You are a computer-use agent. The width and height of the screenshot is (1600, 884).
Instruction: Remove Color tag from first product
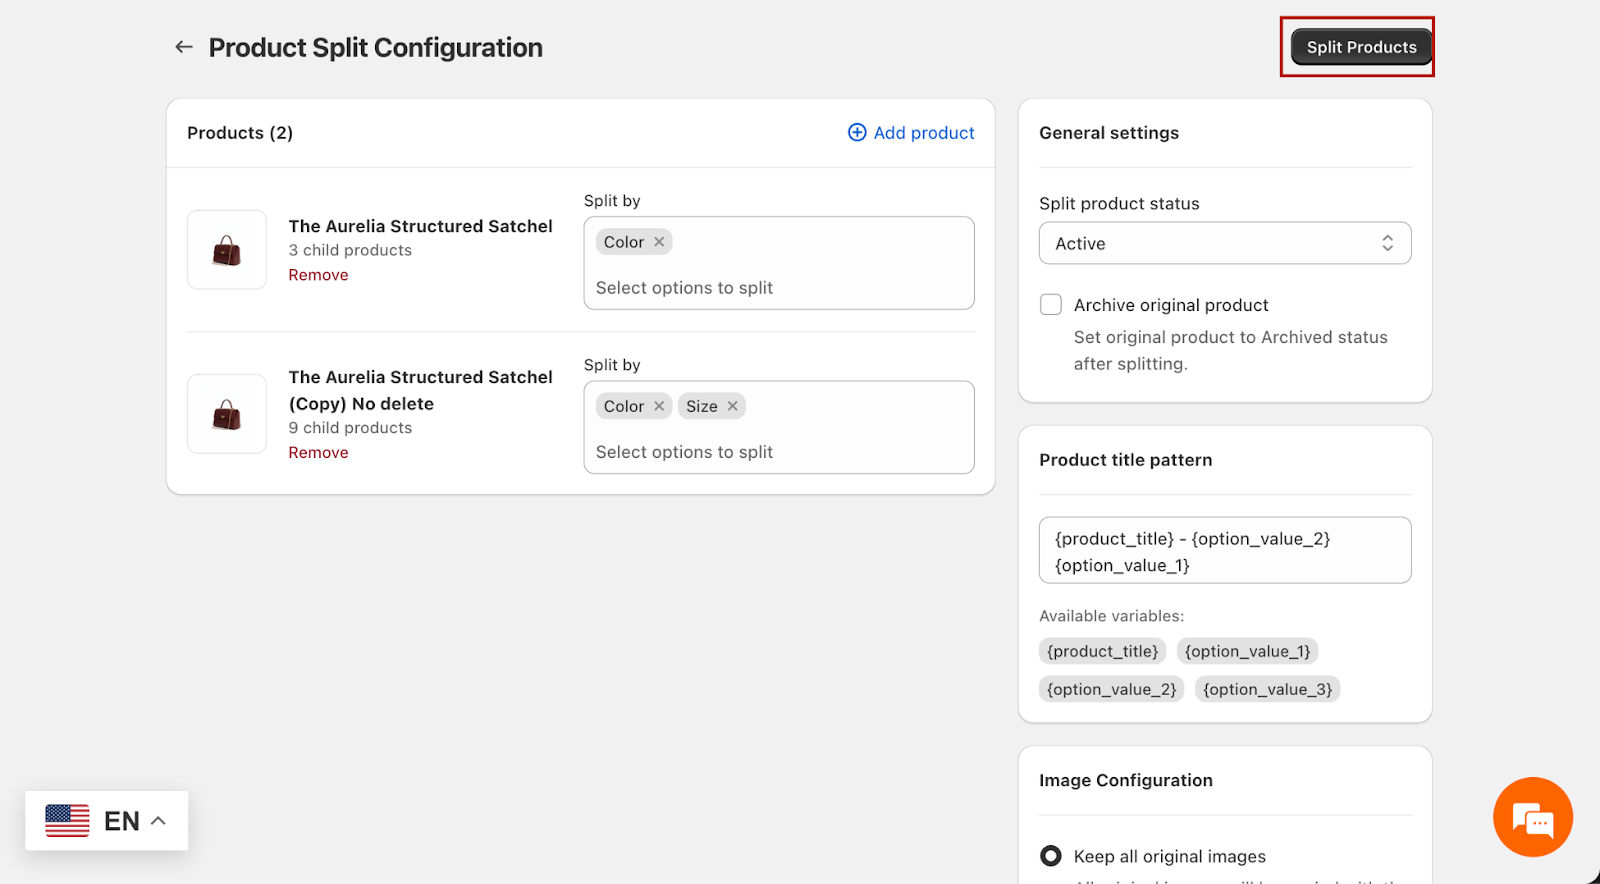pyautogui.click(x=659, y=242)
